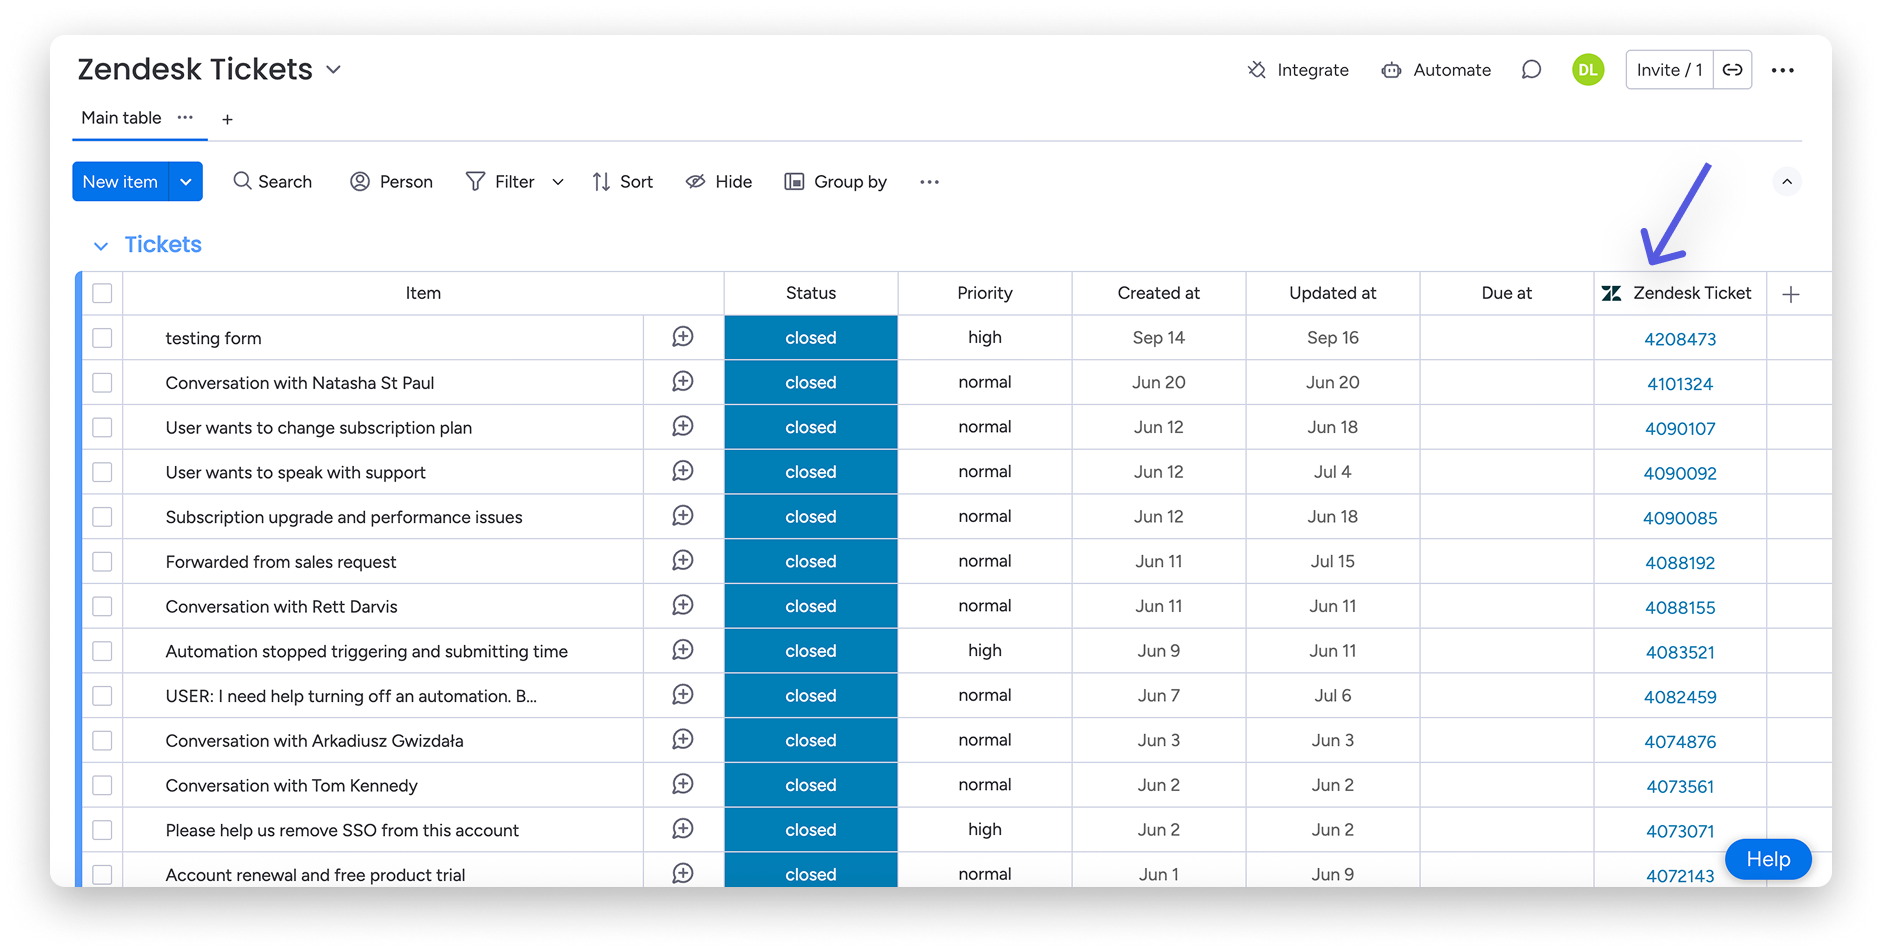Screen dimensions: 1882x952
Task: Open updates for change subscription plan item
Action: 683,427
